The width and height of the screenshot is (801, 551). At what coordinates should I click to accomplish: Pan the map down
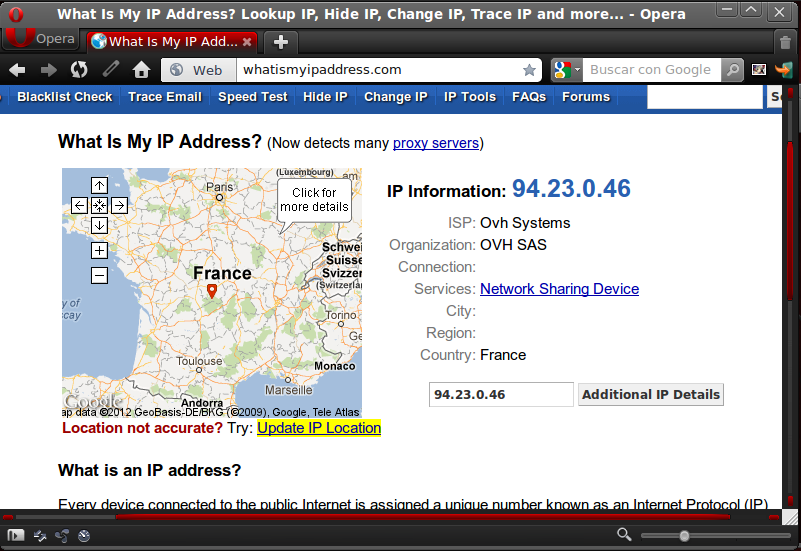(99, 225)
